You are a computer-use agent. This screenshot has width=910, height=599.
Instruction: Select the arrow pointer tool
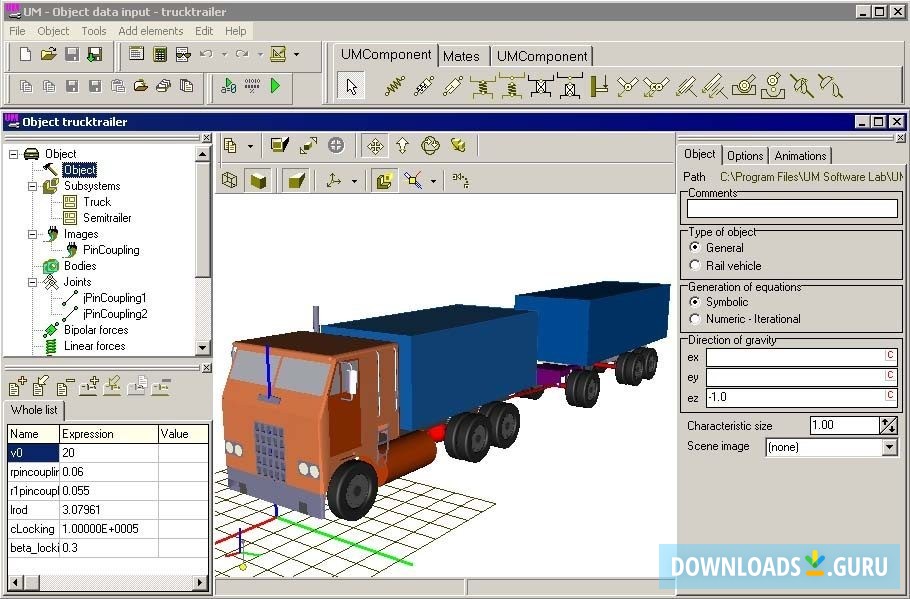coord(351,87)
